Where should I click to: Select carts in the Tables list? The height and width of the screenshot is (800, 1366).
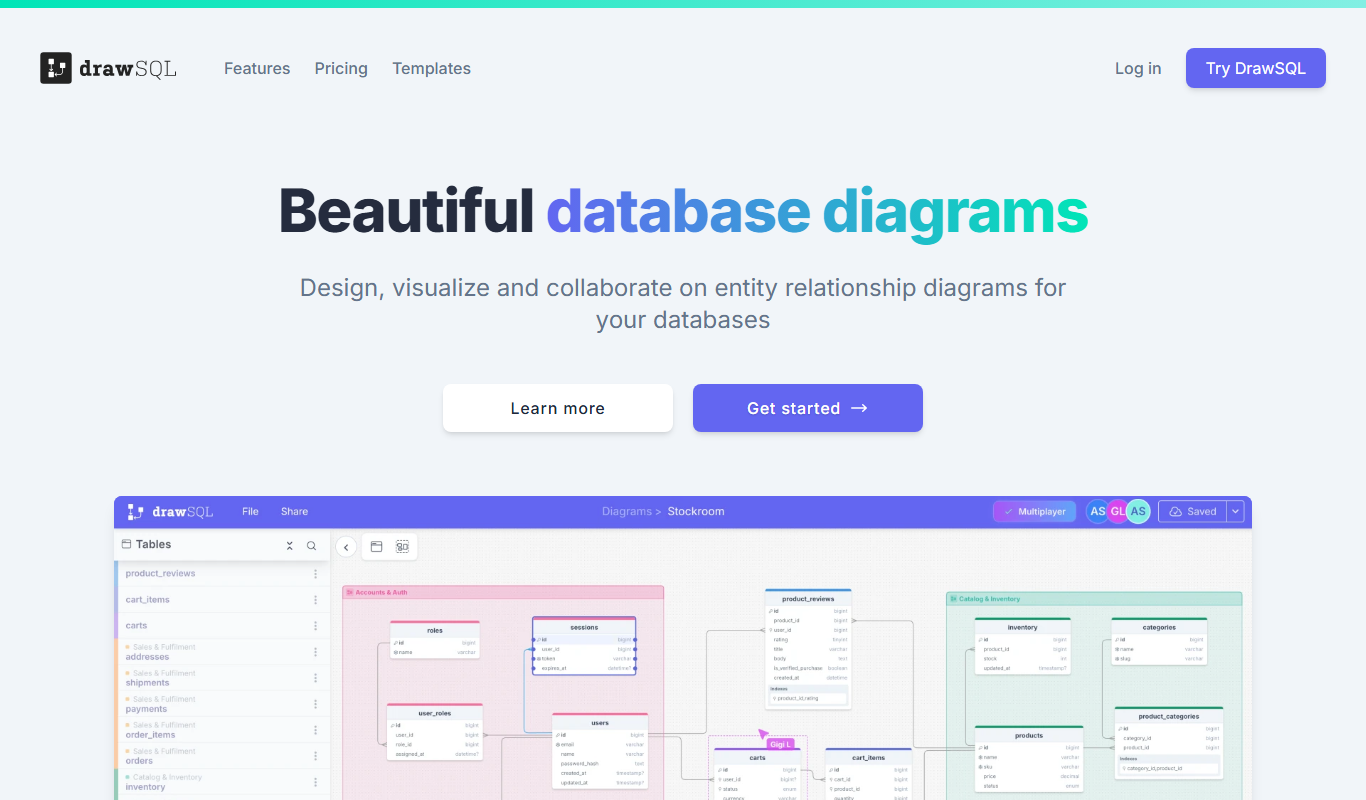(x=136, y=626)
